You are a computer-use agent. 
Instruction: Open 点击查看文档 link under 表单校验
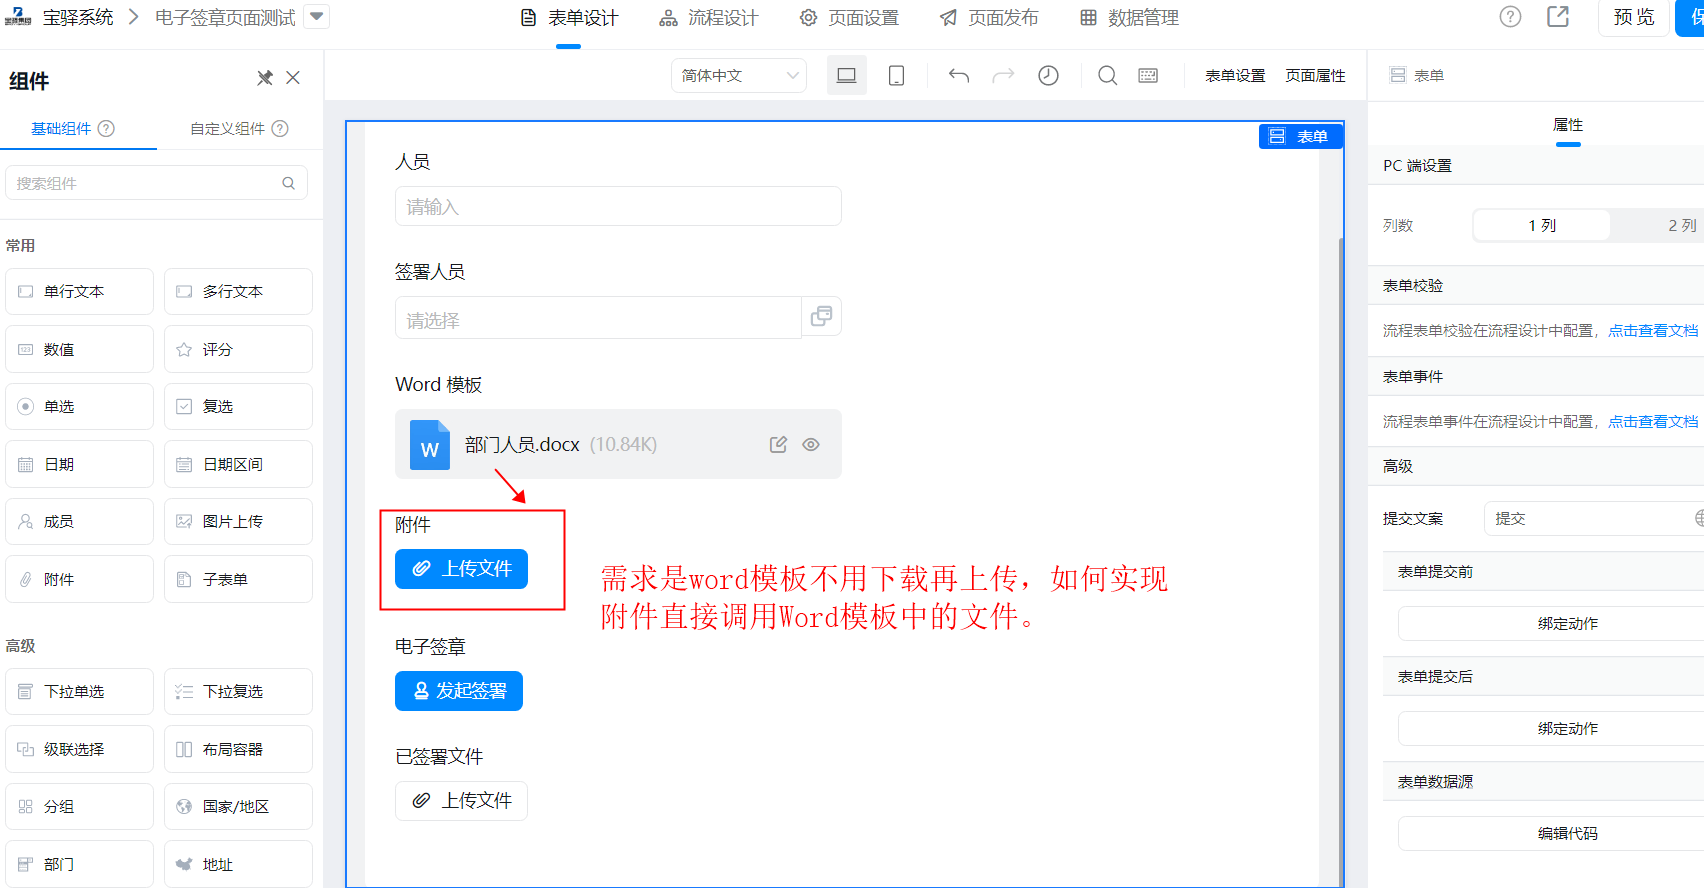pos(1653,330)
